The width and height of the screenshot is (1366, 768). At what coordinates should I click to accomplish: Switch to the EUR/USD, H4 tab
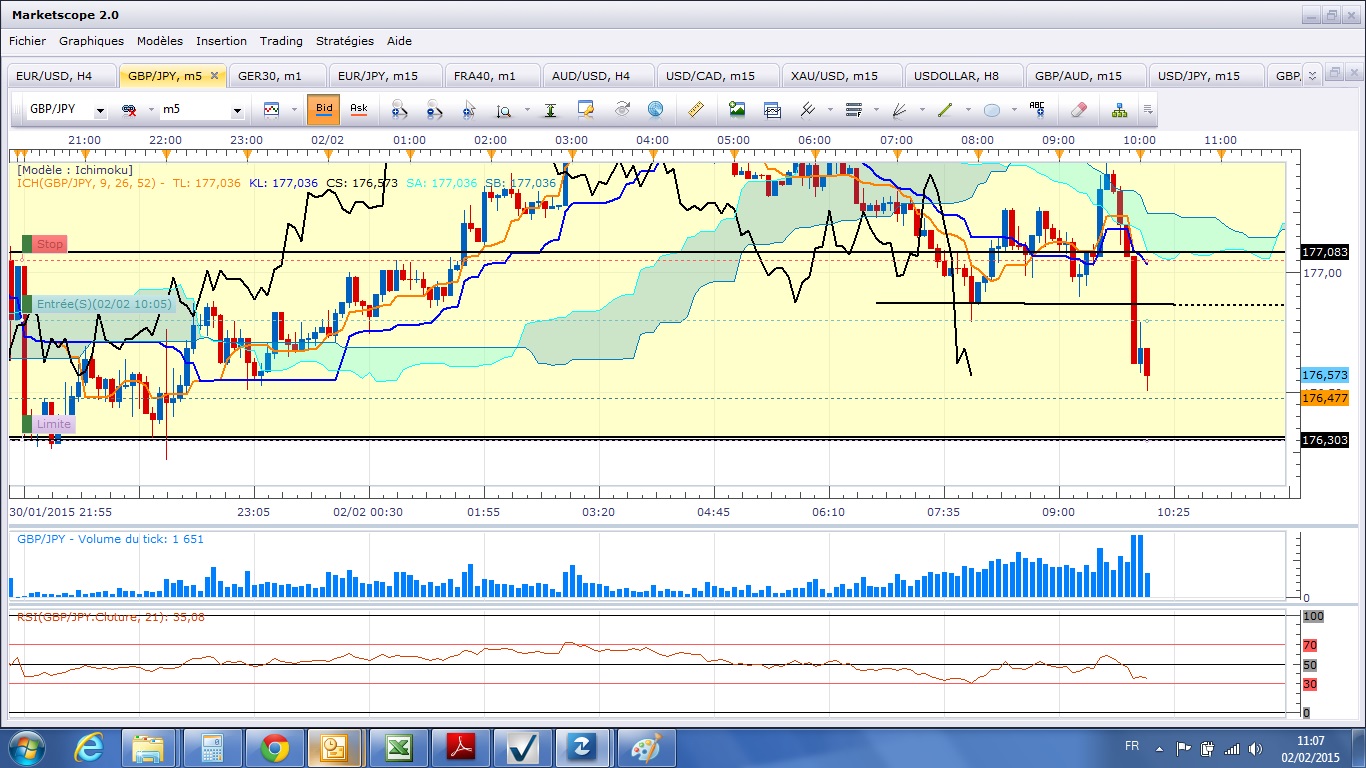pyautogui.click(x=61, y=76)
